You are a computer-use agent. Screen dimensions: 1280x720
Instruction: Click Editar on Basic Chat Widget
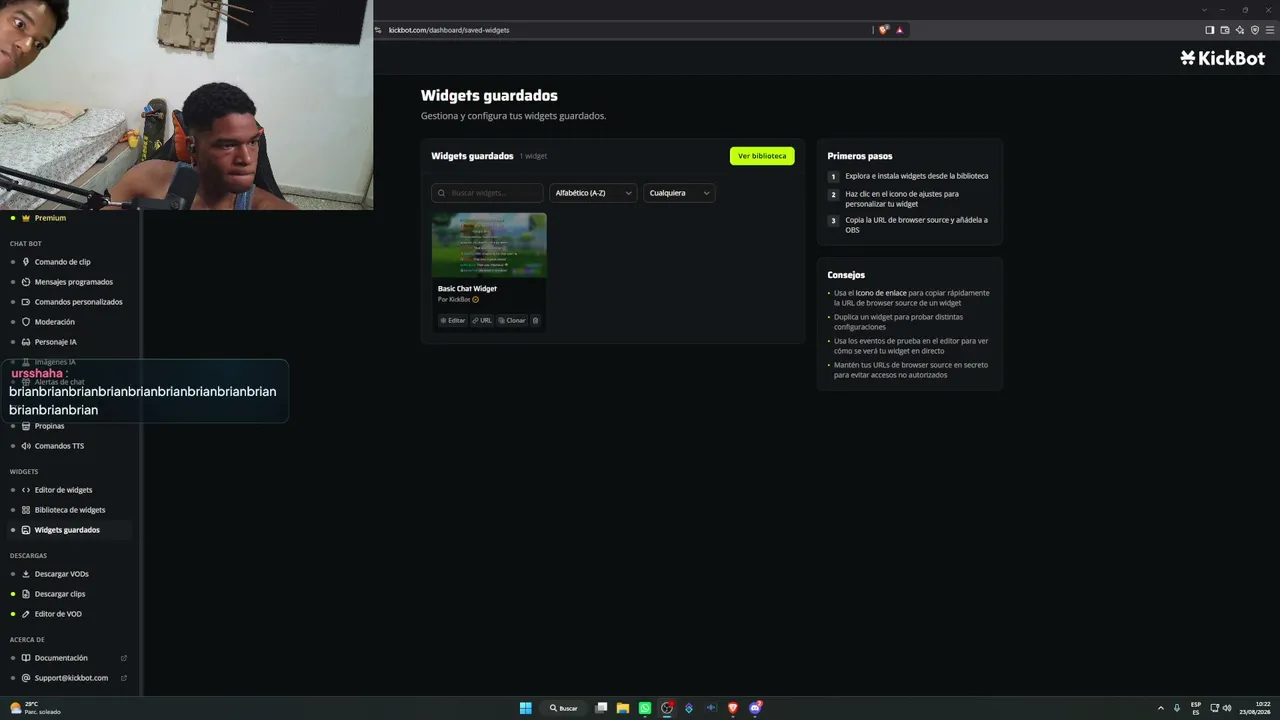453,321
